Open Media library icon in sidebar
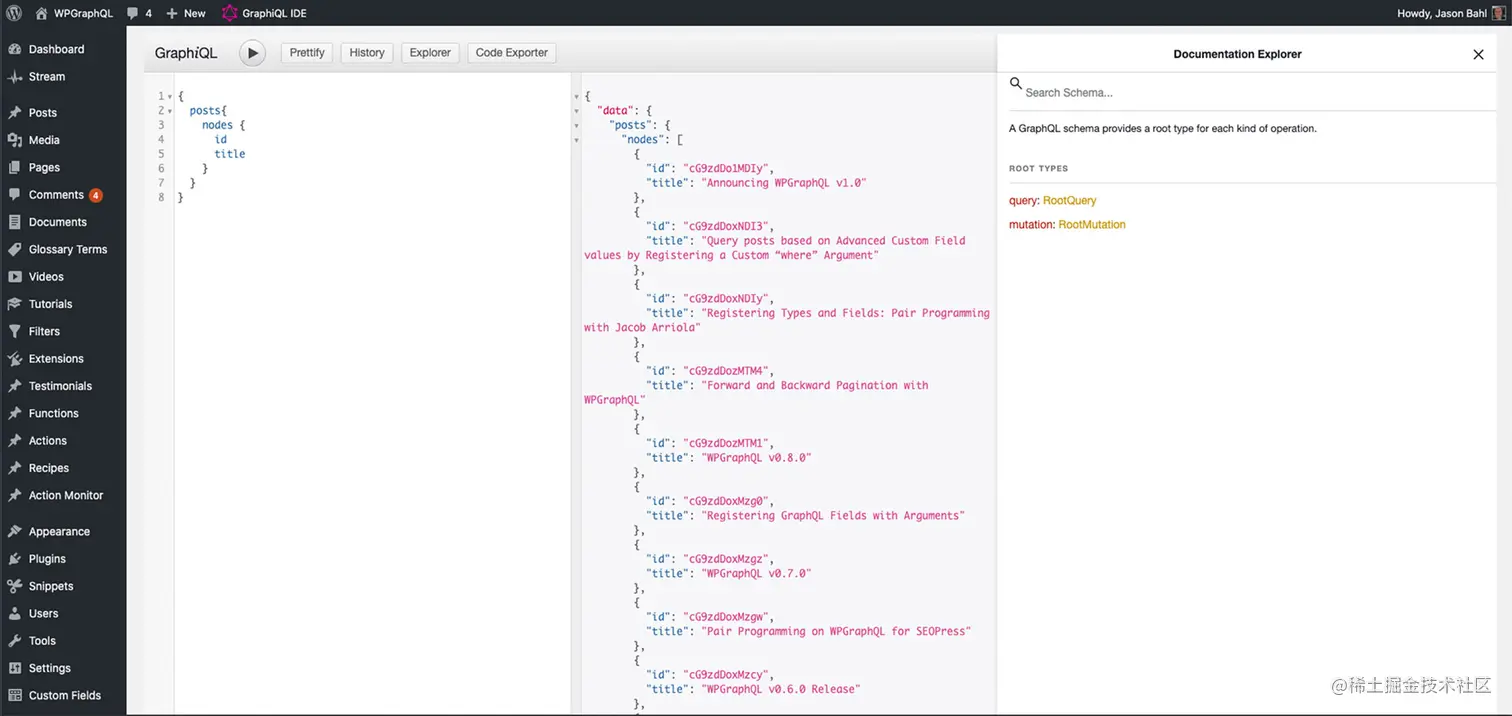Screen dimensions: 1512x716 (14, 140)
